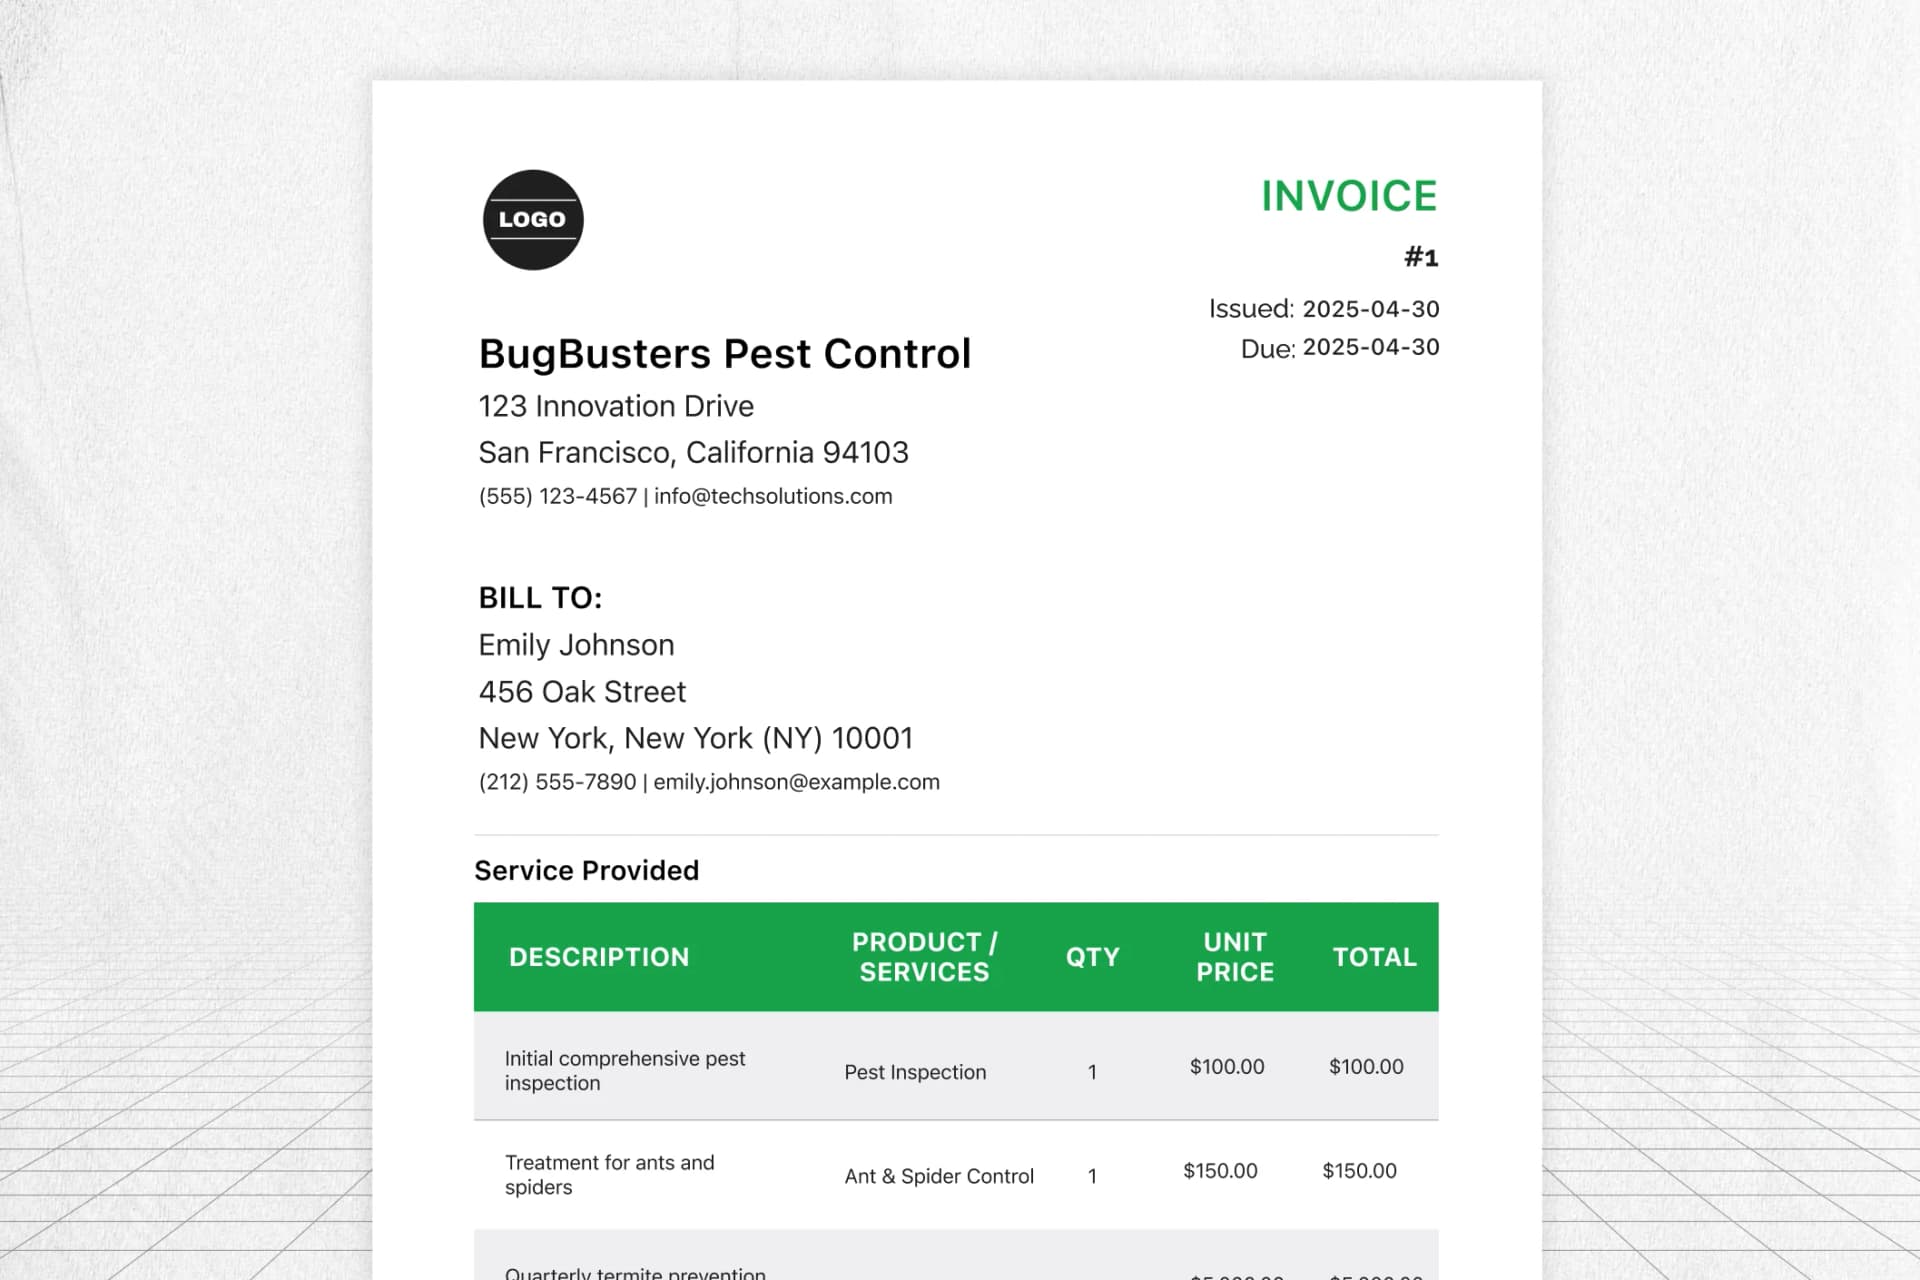Click the 123 Innovation Drive address line

pyautogui.click(x=616, y=406)
